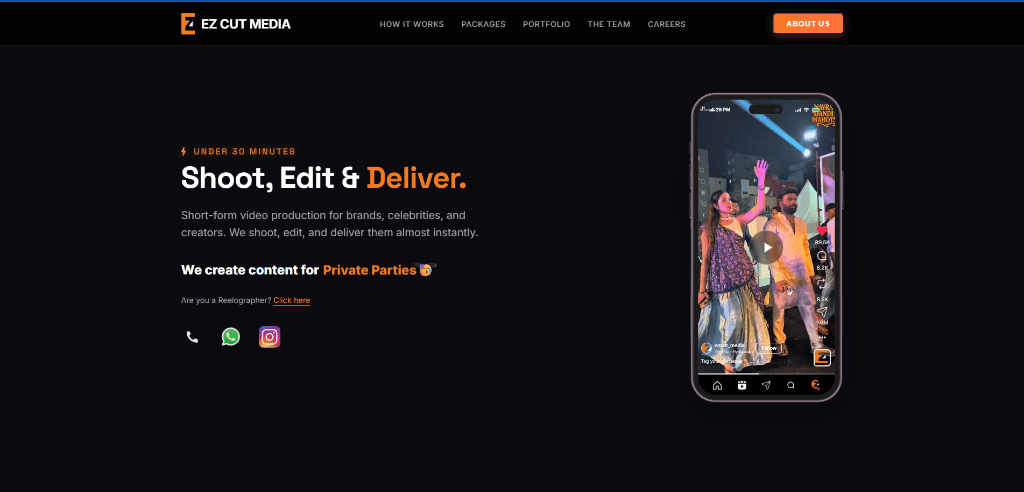1024x492 pixels.
Task: Go to the Packages section
Action: pos(483,24)
